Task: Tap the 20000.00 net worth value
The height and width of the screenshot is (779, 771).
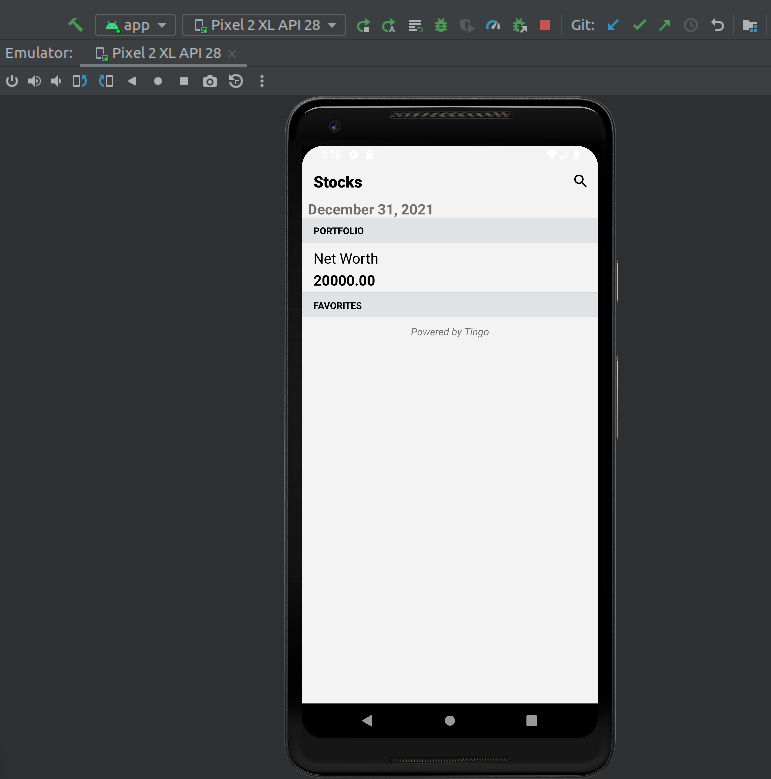Action: click(x=344, y=281)
